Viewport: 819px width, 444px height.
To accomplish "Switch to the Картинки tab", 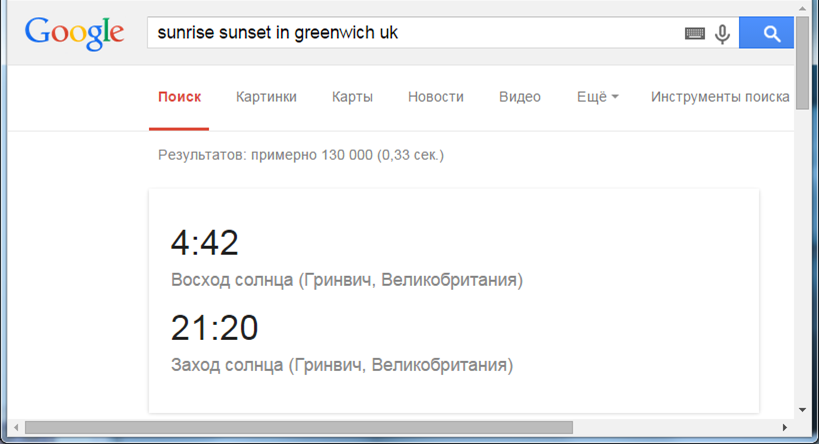I will (x=266, y=97).
